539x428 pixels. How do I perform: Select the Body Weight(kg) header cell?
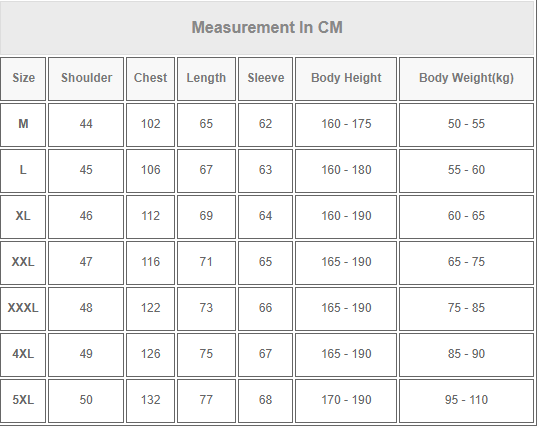[x=466, y=79]
